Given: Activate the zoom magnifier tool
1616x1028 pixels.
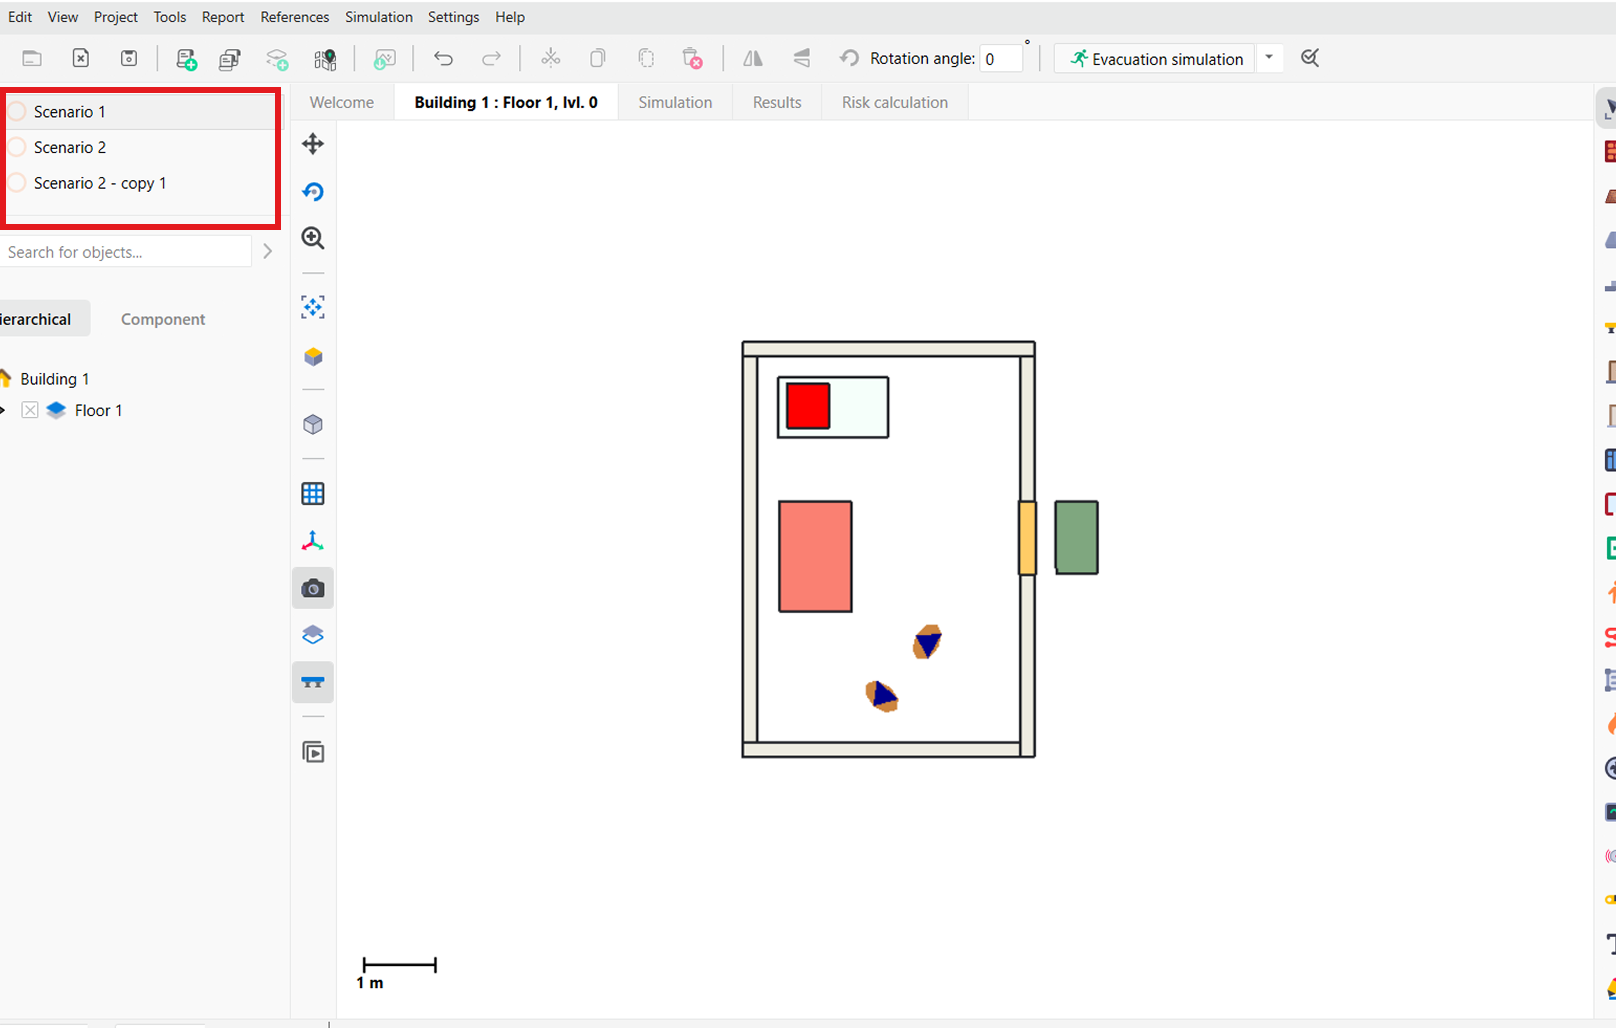Looking at the screenshot, I should [x=313, y=238].
